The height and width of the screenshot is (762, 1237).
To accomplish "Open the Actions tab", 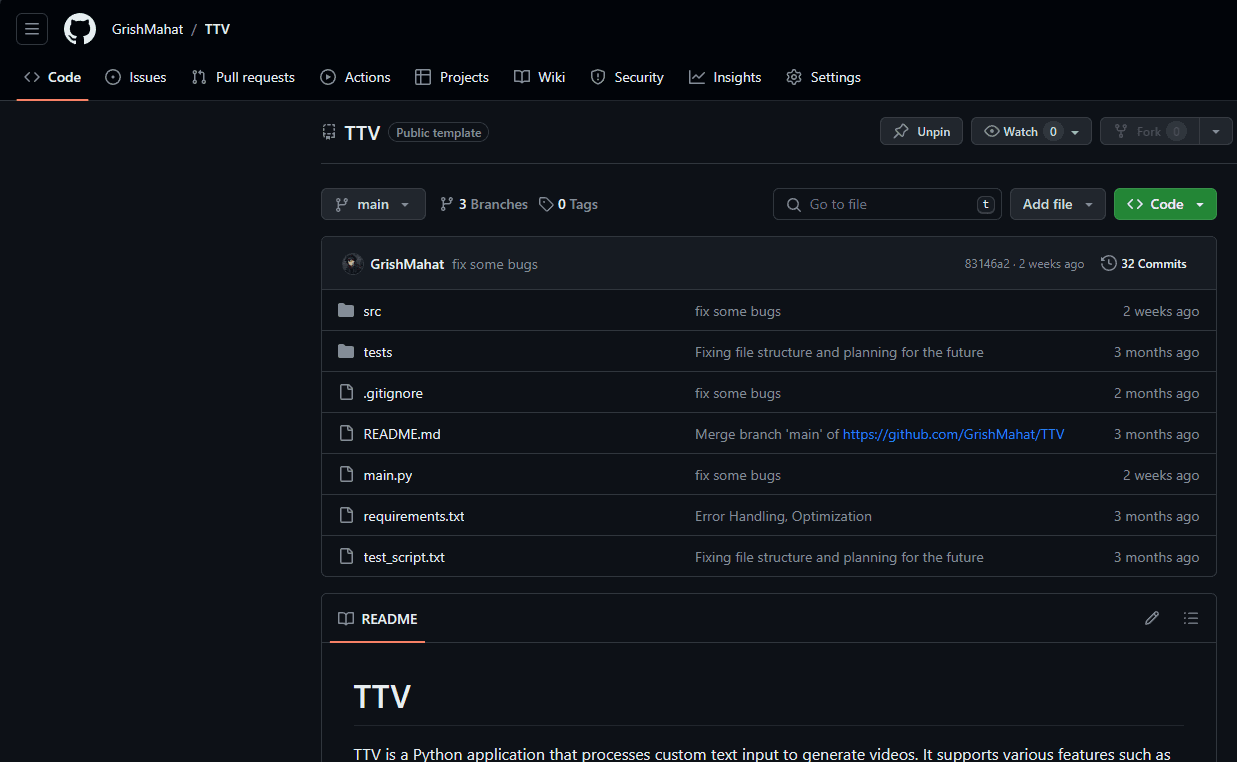I will click(x=355, y=77).
